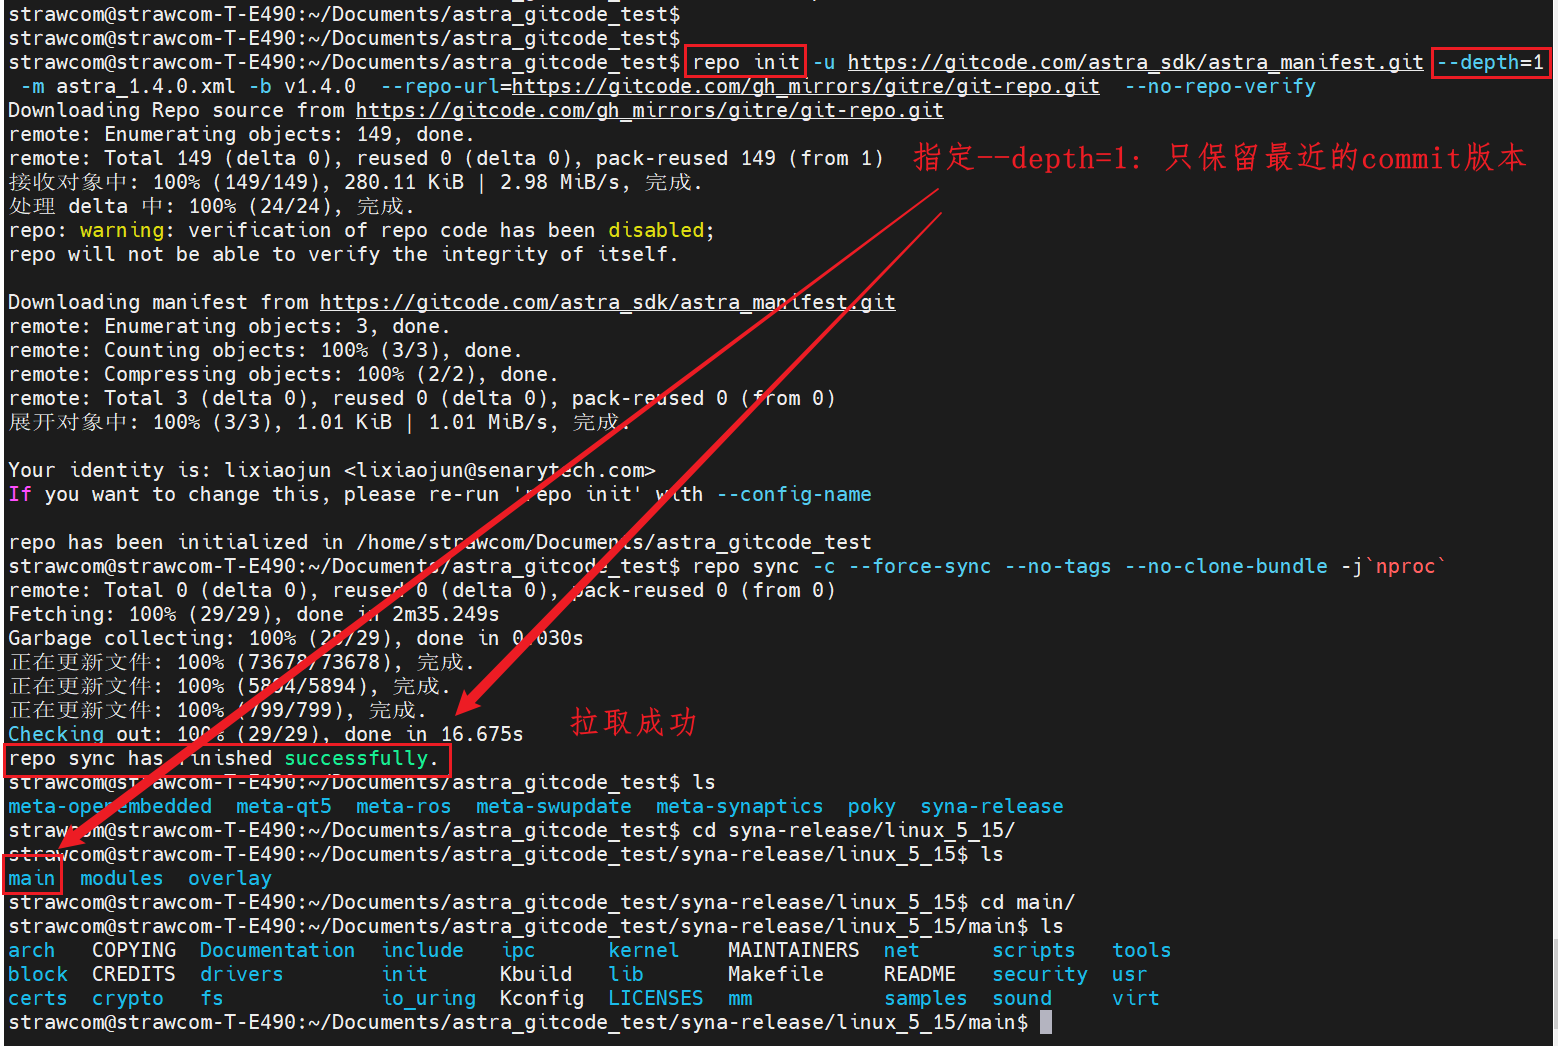
Task: Click the --no-repo-verify option text
Action: 1220,86
